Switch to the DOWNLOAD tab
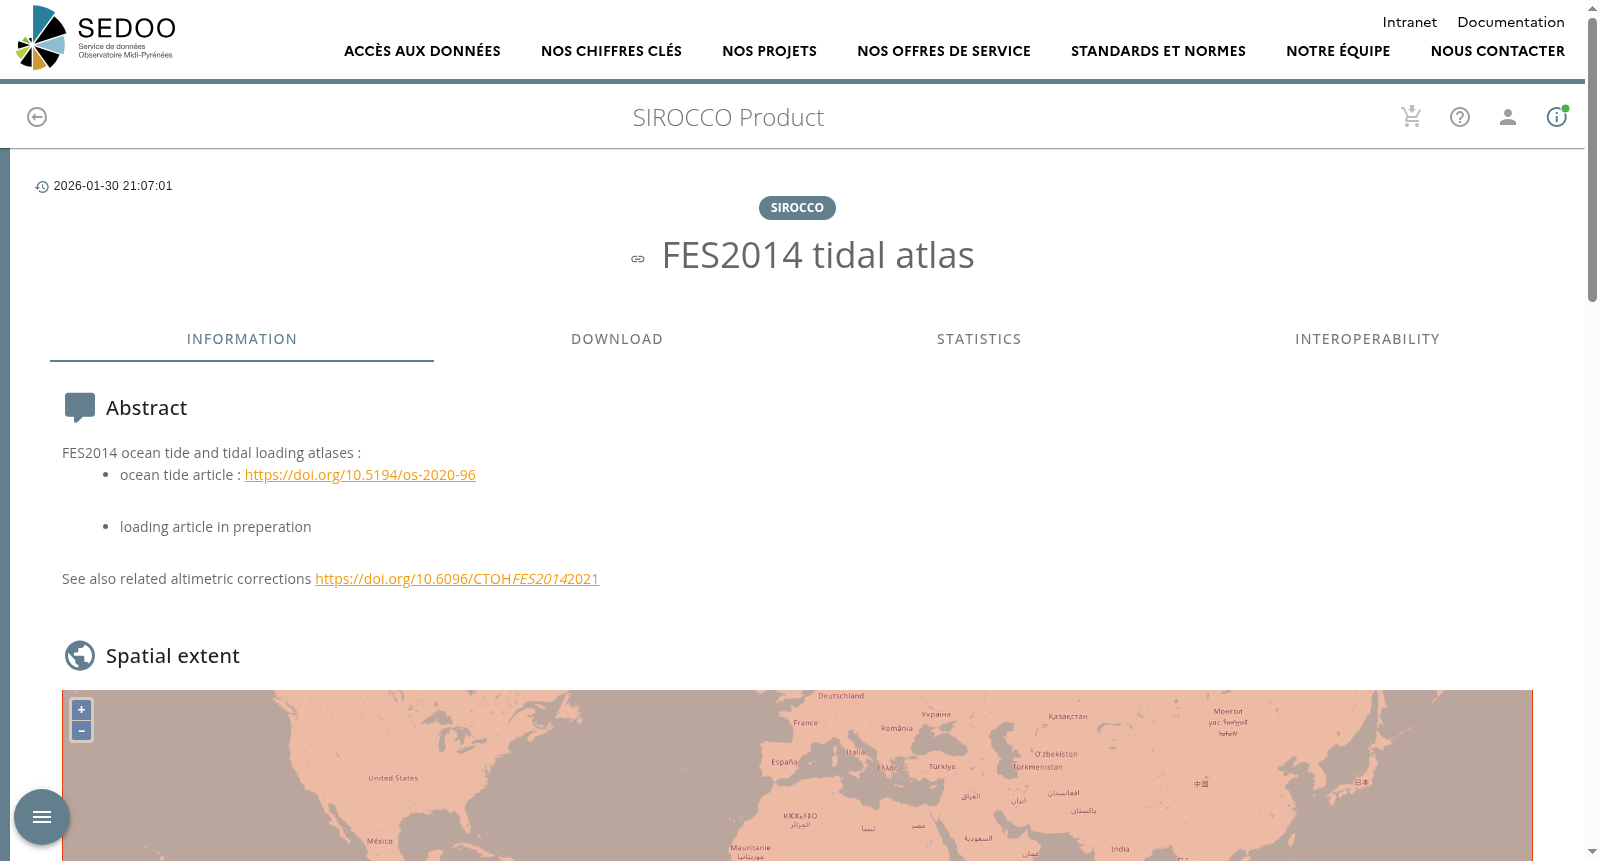 (617, 339)
